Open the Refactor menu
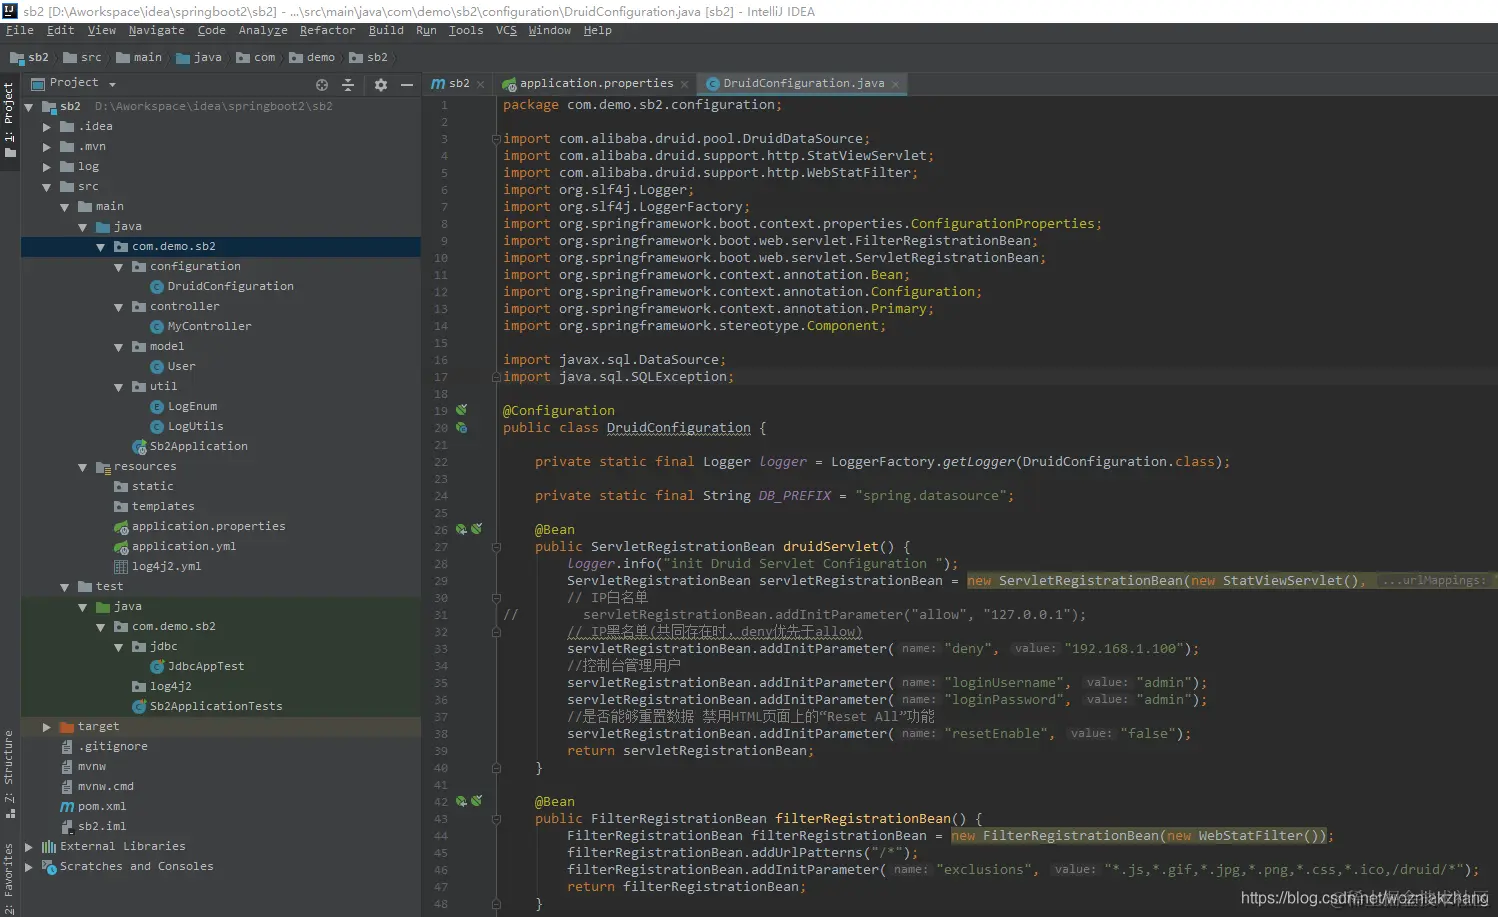The image size is (1498, 917). [x=327, y=30]
